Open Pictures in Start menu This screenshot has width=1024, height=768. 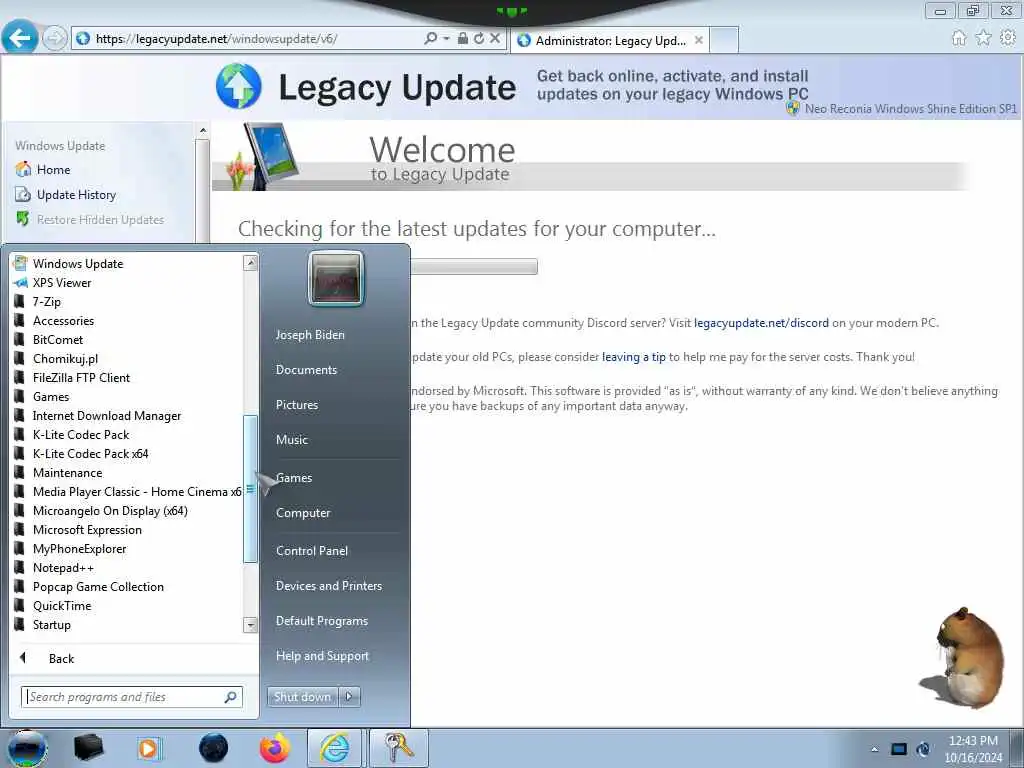pyautogui.click(x=296, y=405)
